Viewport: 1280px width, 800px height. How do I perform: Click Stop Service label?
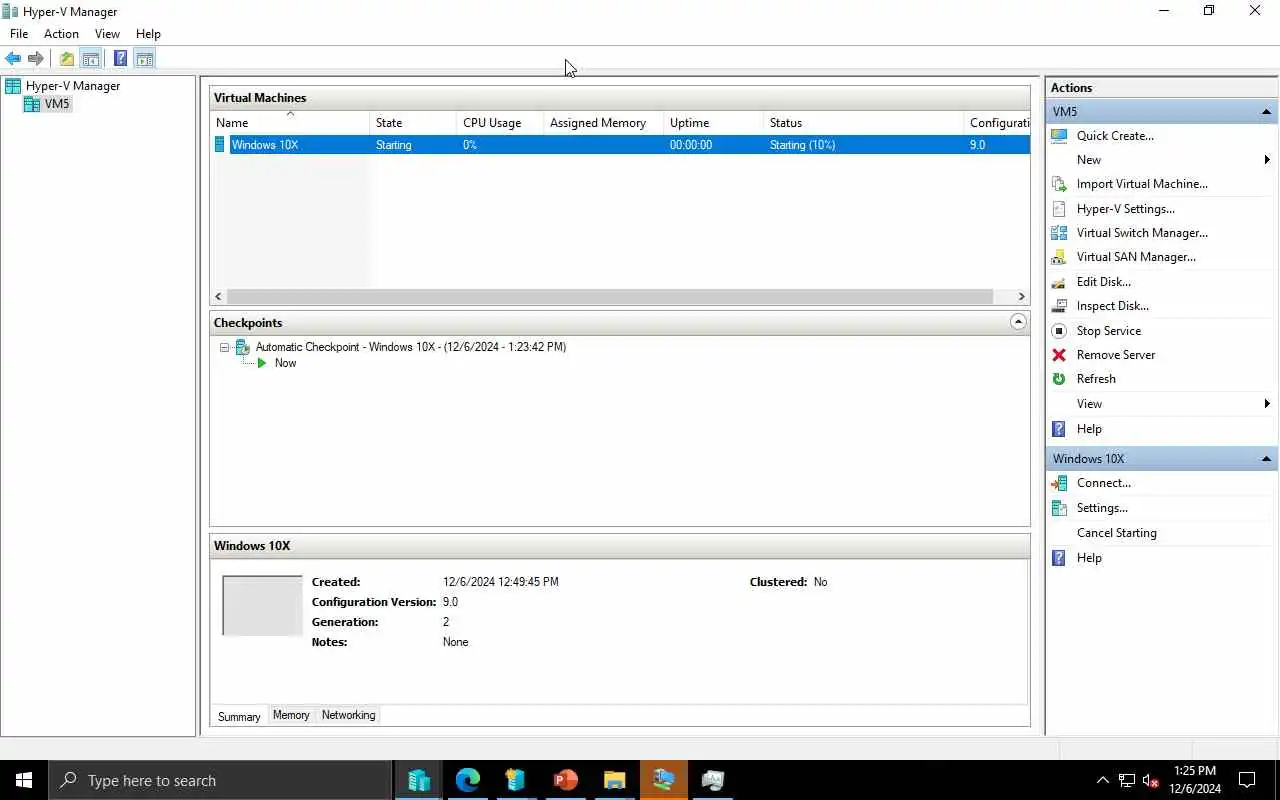click(1109, 331)
